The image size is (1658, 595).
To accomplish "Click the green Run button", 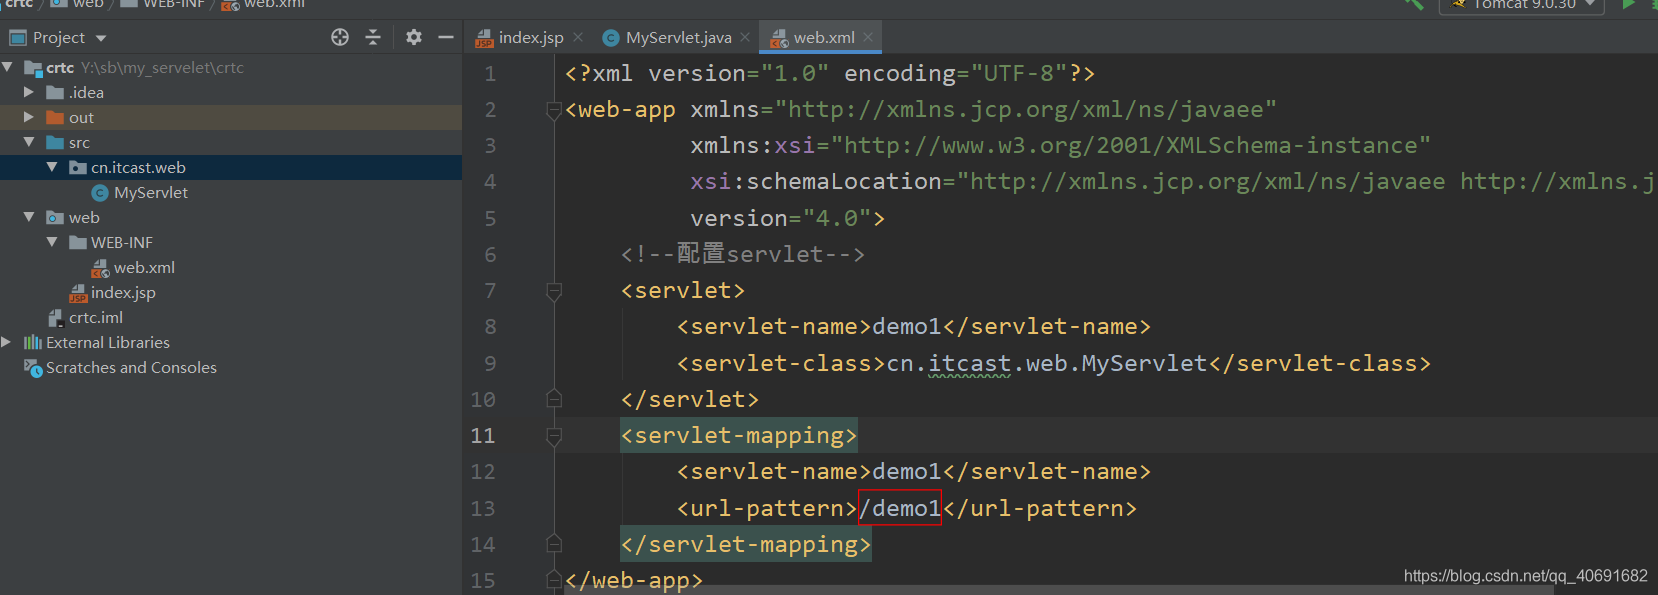I will (x=1629, y=4).
